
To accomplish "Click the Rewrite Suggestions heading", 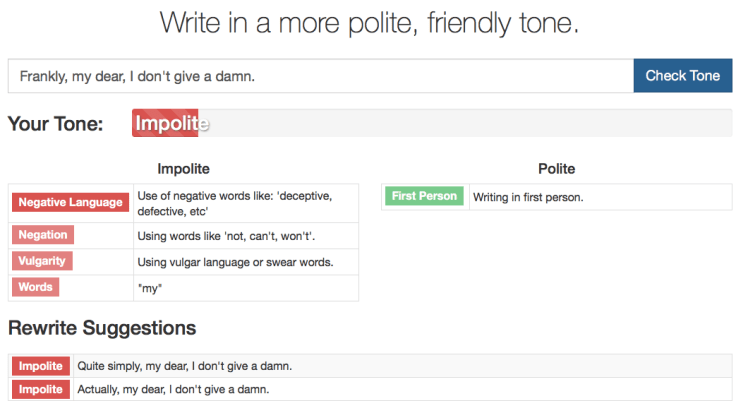I will (x=102, y=328).
